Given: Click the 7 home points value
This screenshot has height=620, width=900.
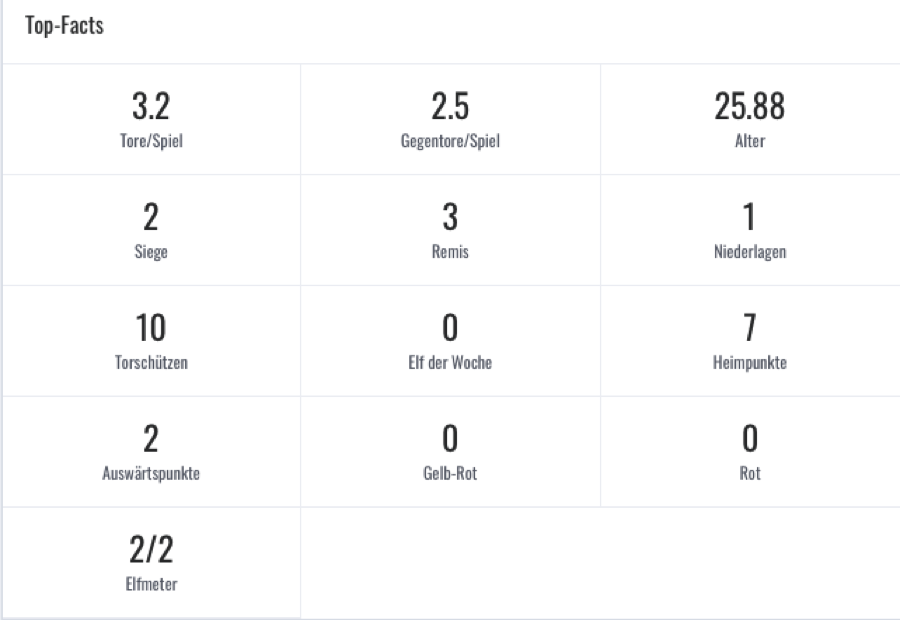Looking at the screenshot, I should (750, 327).
